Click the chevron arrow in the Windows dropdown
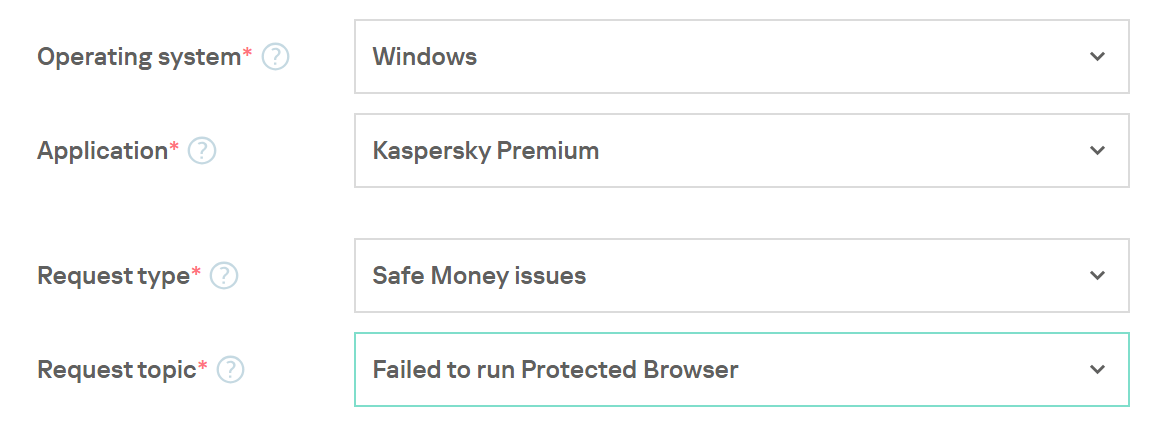 pos(1097,57)
